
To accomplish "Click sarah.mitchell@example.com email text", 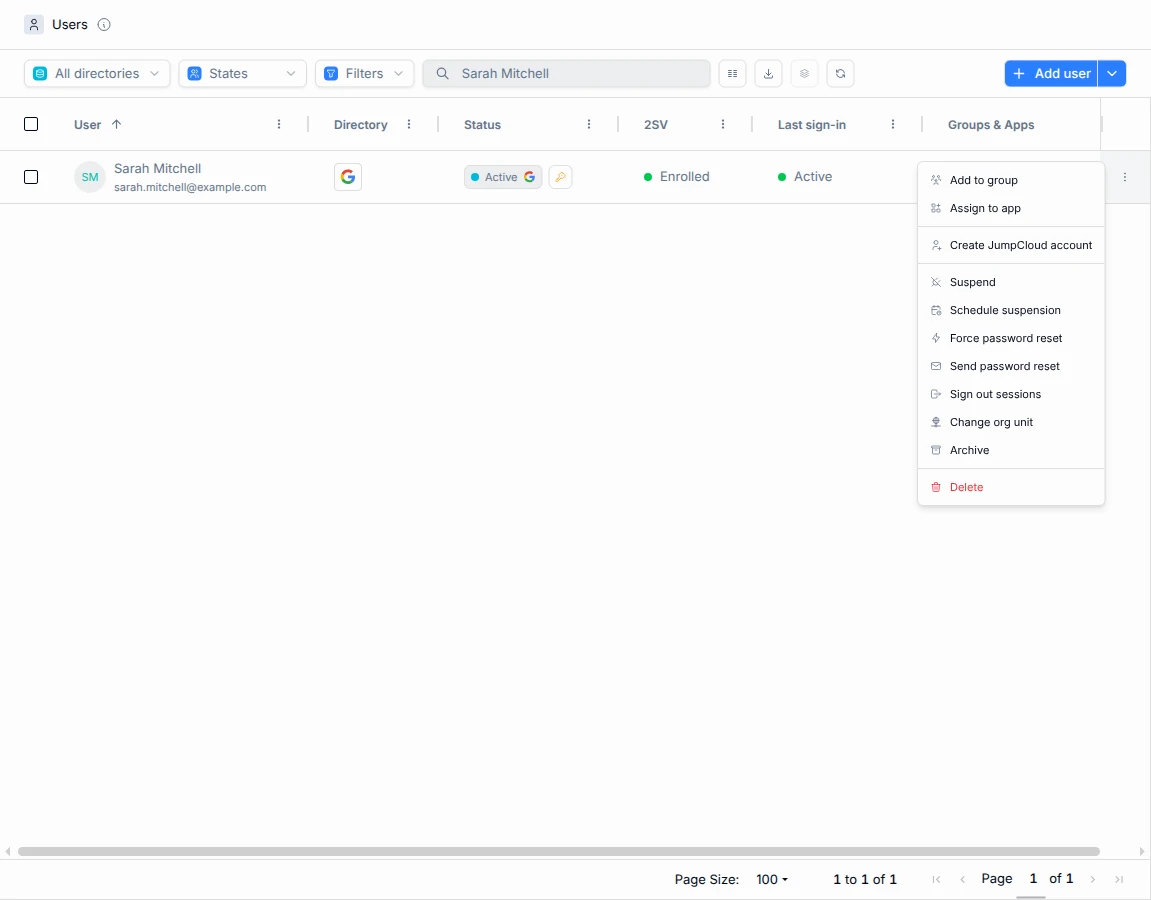I will pyautogui.click(x=190, y=187).
